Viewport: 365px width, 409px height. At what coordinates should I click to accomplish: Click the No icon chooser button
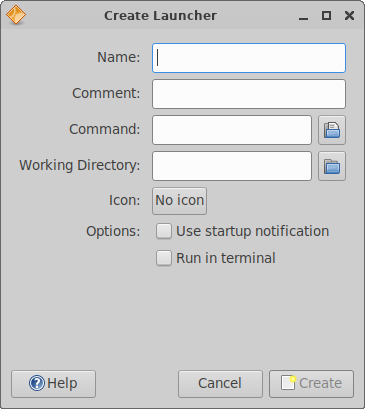pos(179,201)
